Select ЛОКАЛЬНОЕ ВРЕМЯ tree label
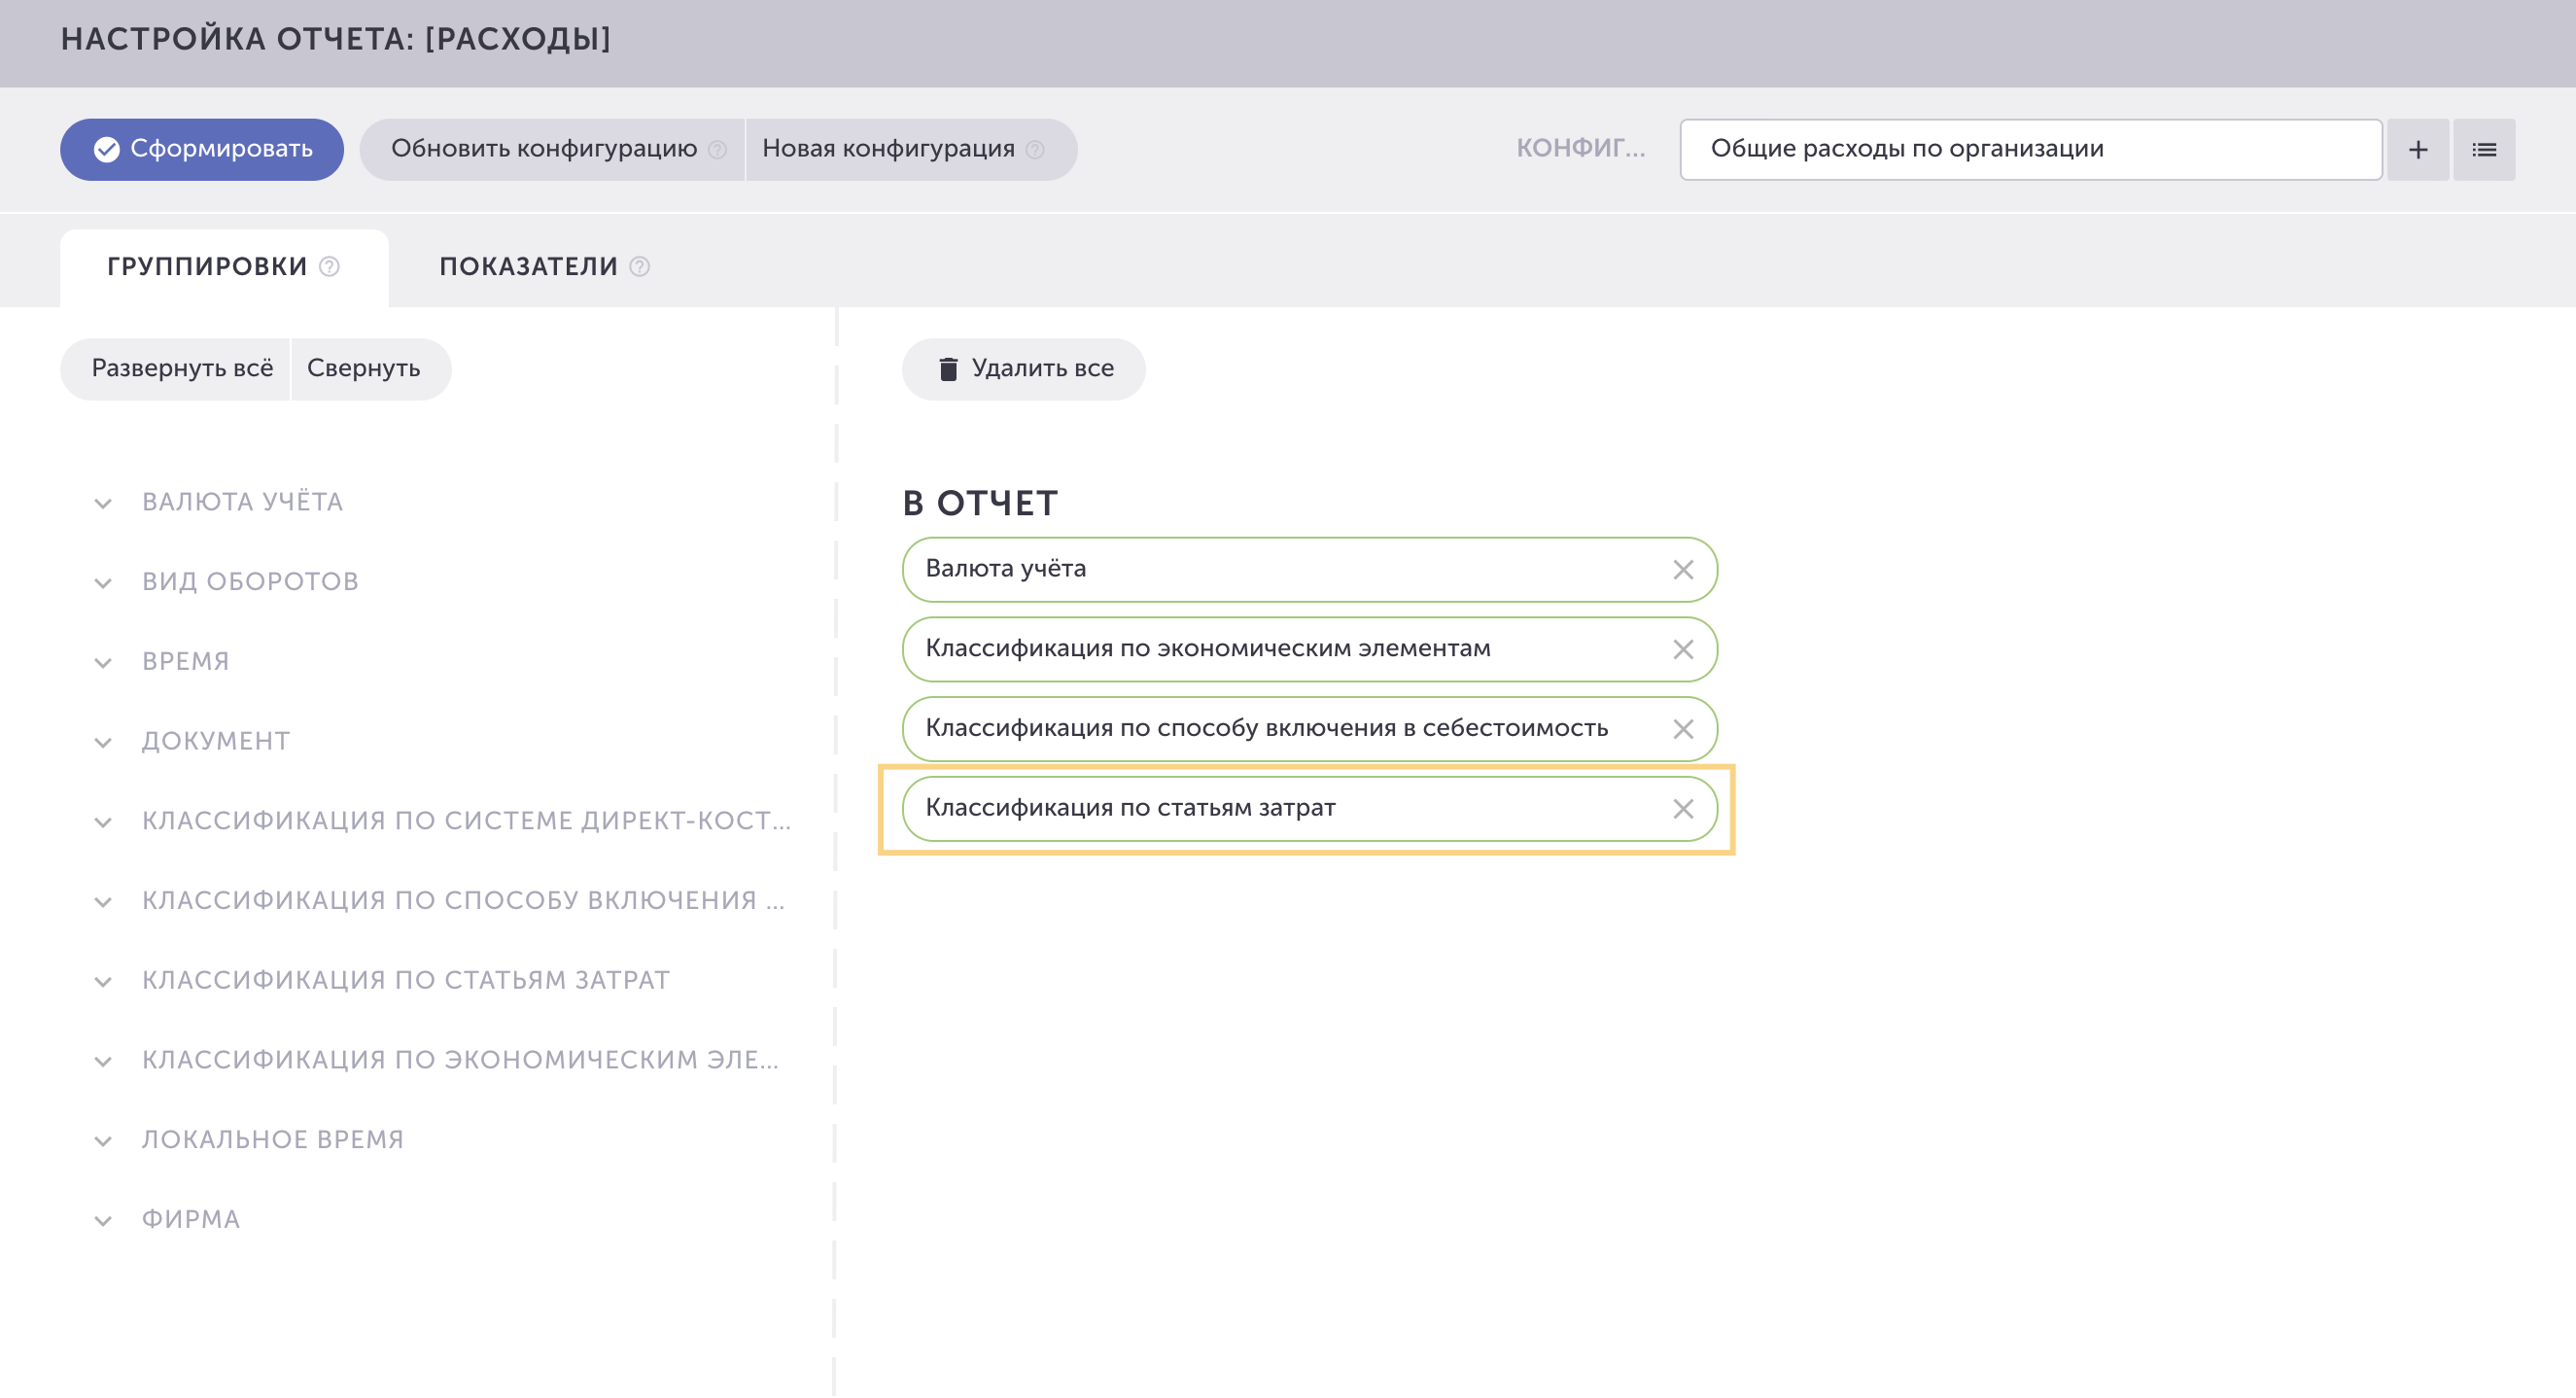This screenshot has width=2576, height=1398. coord(273,1140)
